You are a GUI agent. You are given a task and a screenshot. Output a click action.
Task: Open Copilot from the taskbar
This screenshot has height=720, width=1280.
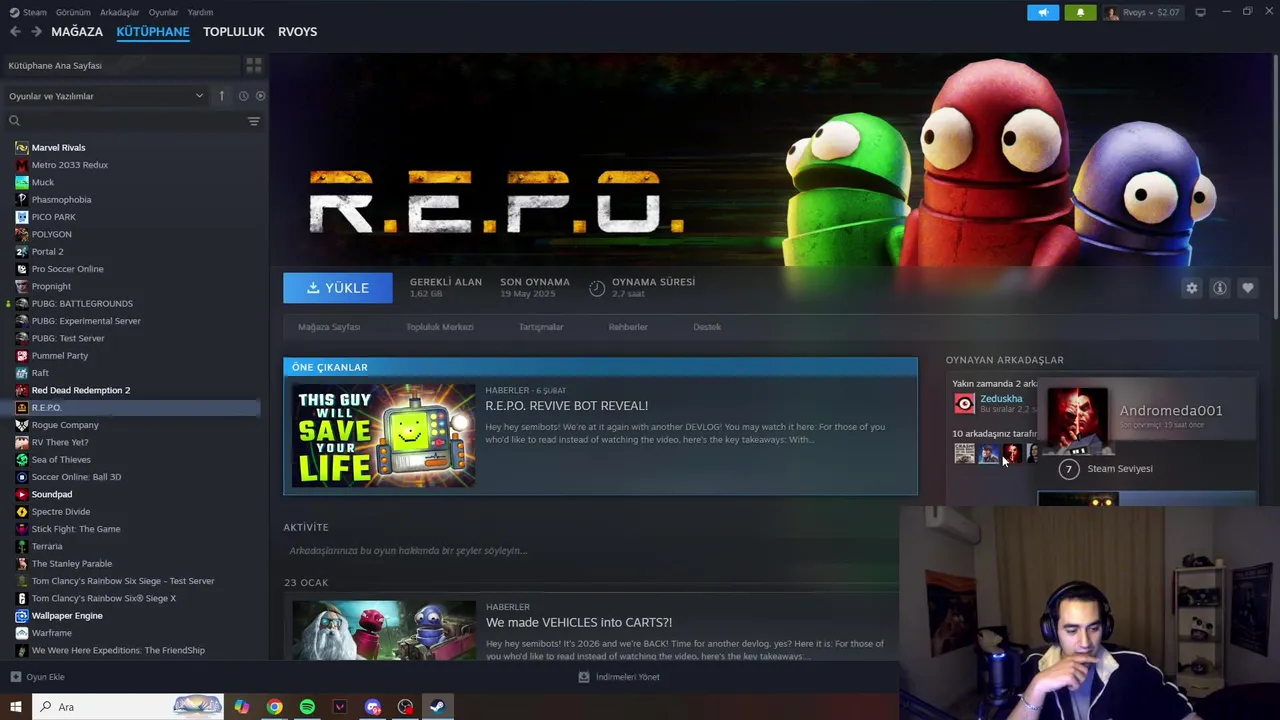coord(242,707)
